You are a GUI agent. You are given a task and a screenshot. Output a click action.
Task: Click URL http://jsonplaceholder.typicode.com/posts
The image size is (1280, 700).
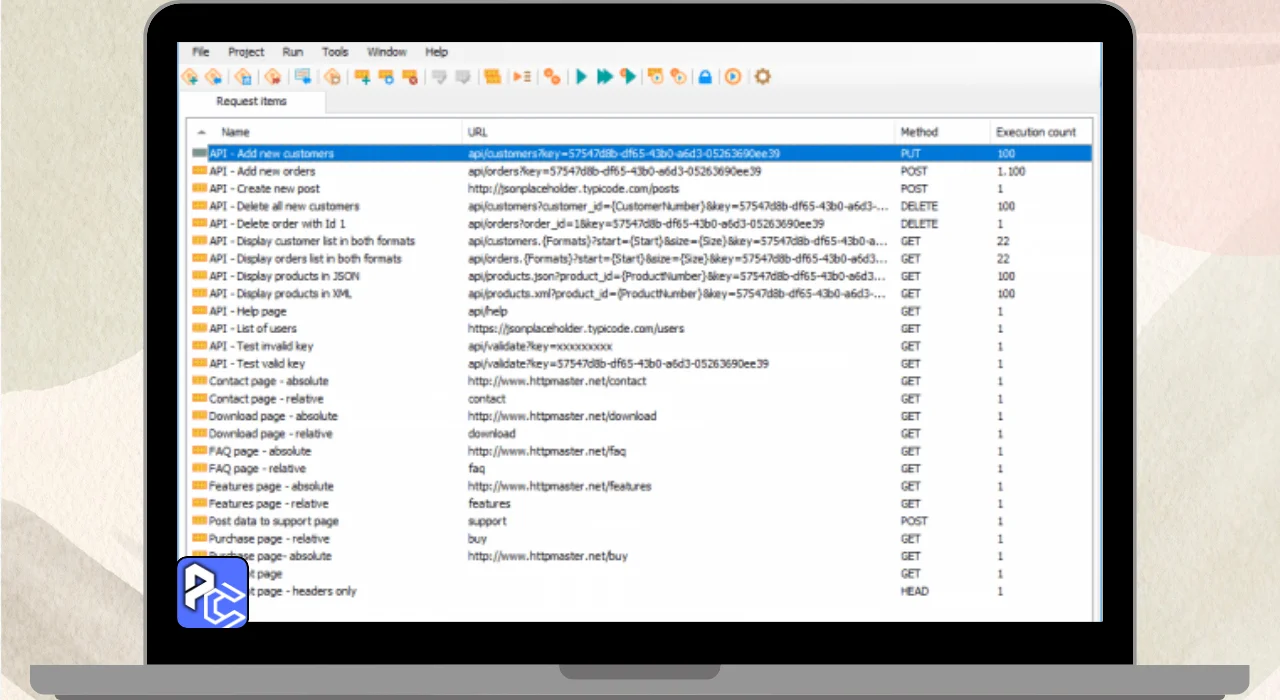click(x=573, y=189)
